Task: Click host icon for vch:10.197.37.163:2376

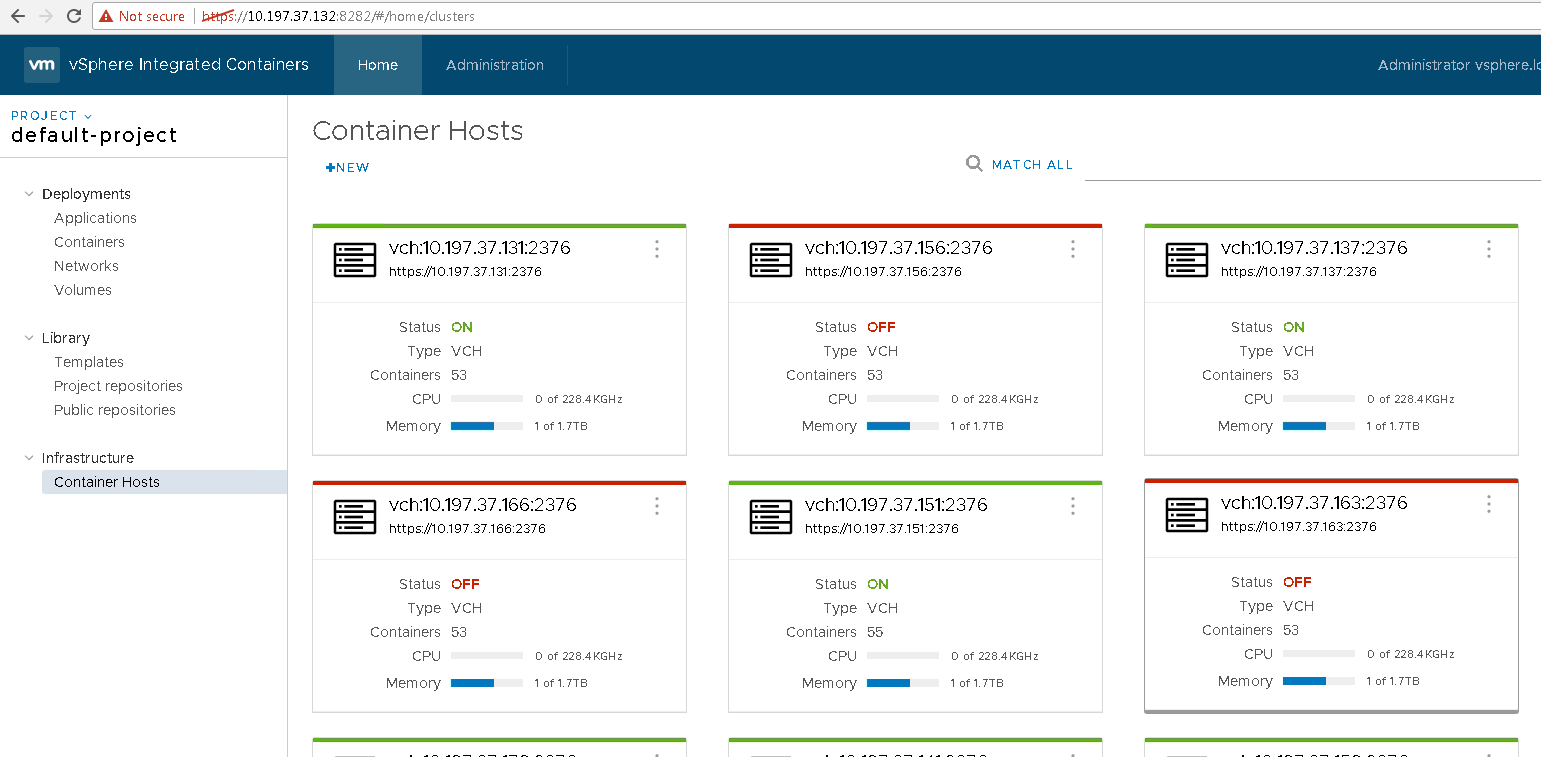Action: pos(1186,515)
